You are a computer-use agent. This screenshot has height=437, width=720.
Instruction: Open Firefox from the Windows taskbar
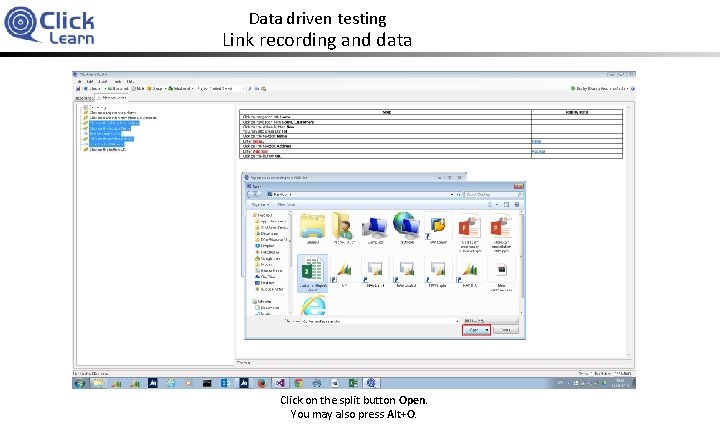pos(262,383)
